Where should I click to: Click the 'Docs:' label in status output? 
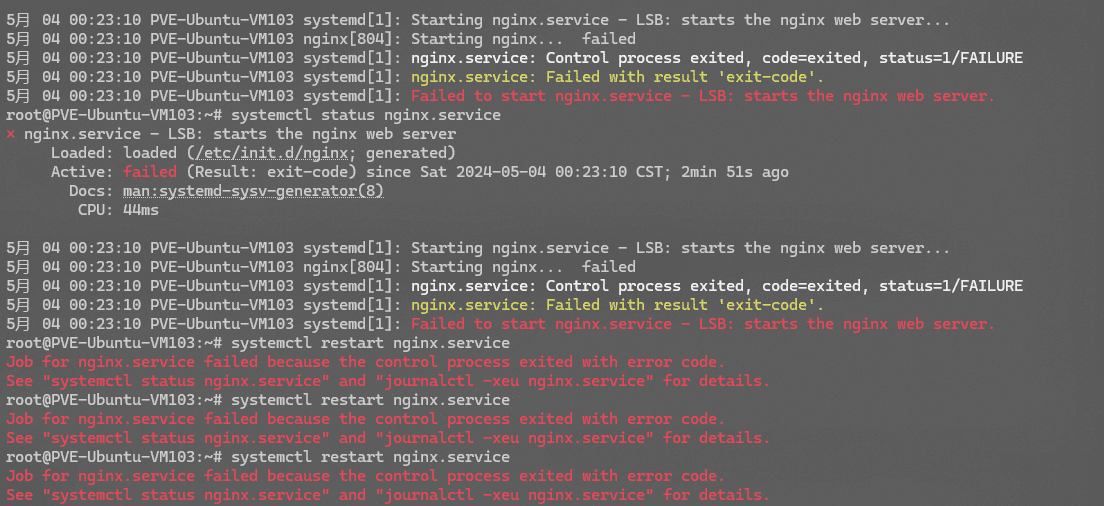point(92,191)
